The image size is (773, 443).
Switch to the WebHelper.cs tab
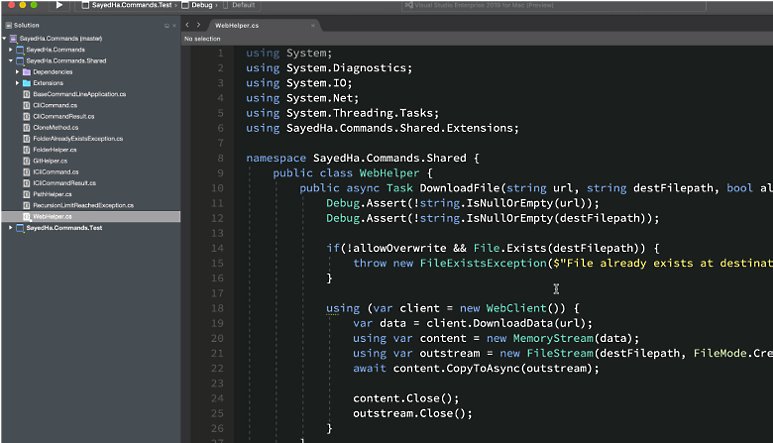(x=238, y=24)
